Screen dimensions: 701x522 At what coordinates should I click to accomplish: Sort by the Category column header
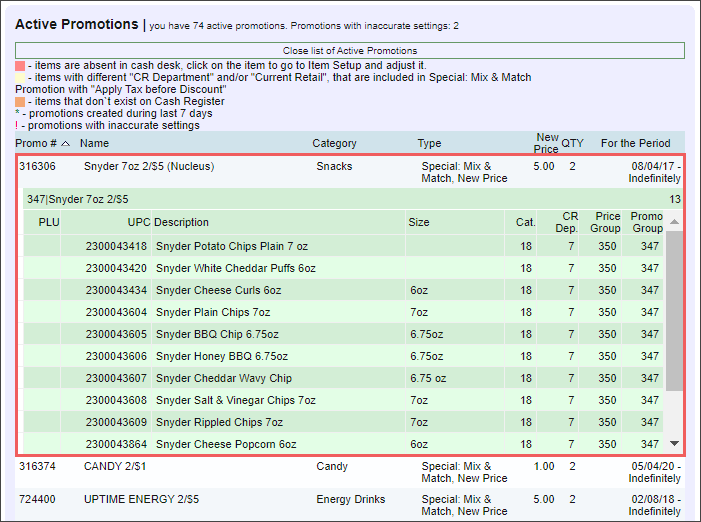[x=334, y=144]
